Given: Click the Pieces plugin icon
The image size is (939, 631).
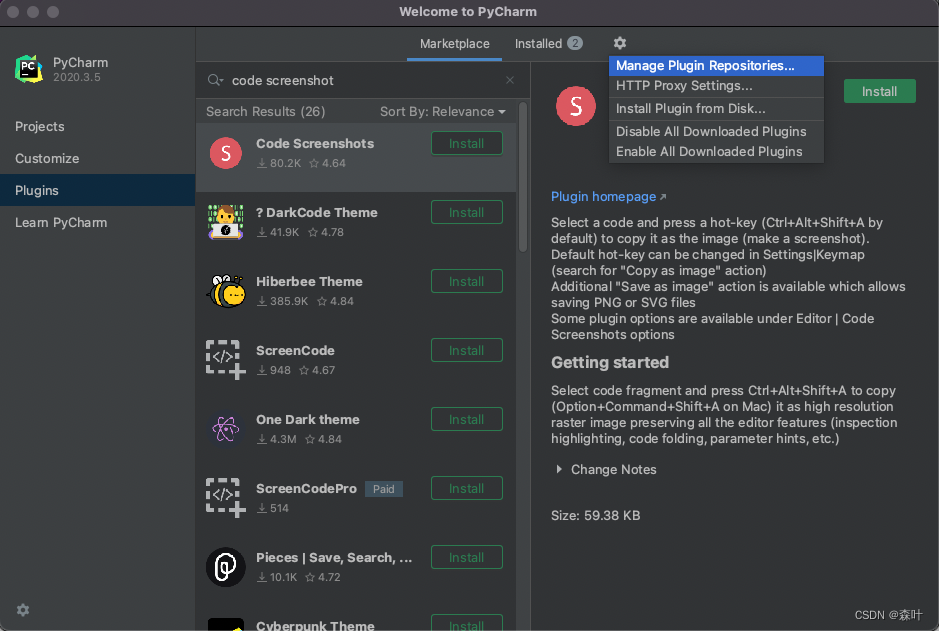Looking at the screenshot, I should (x=226, y=567).
